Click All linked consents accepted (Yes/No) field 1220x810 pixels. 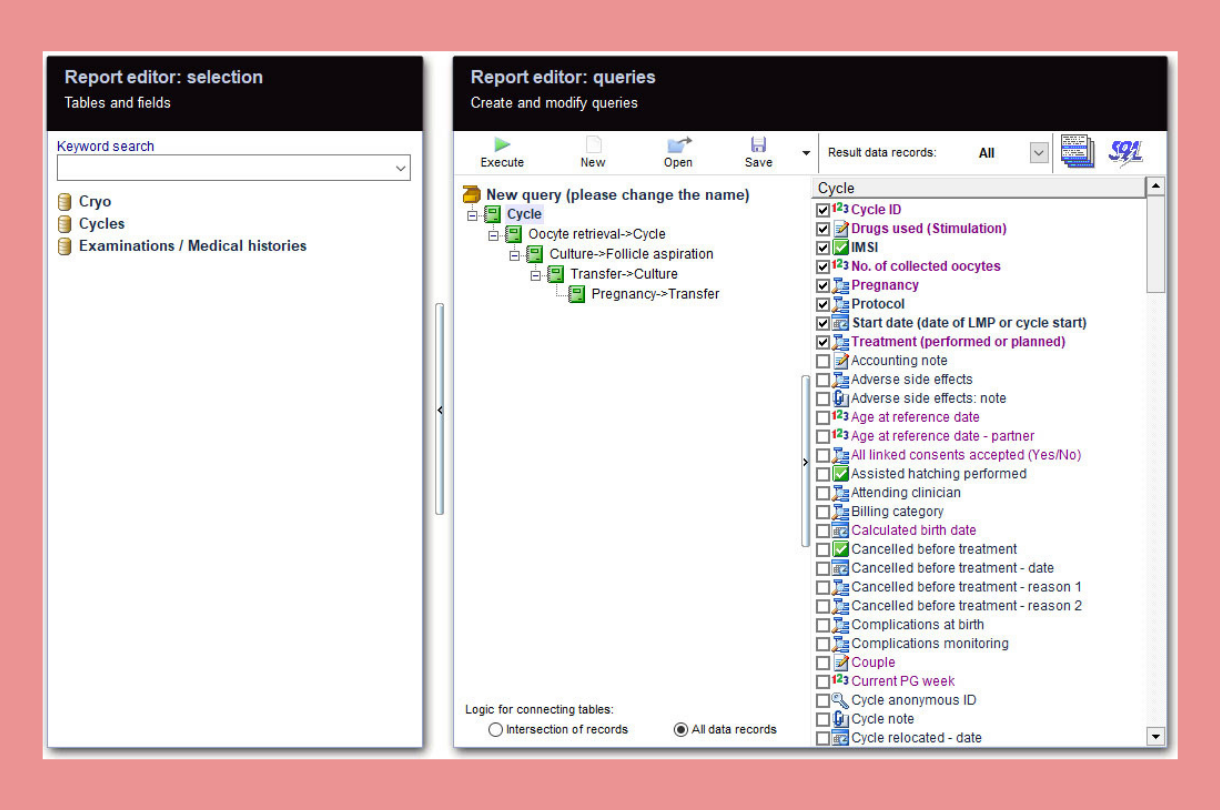point(966,455)
